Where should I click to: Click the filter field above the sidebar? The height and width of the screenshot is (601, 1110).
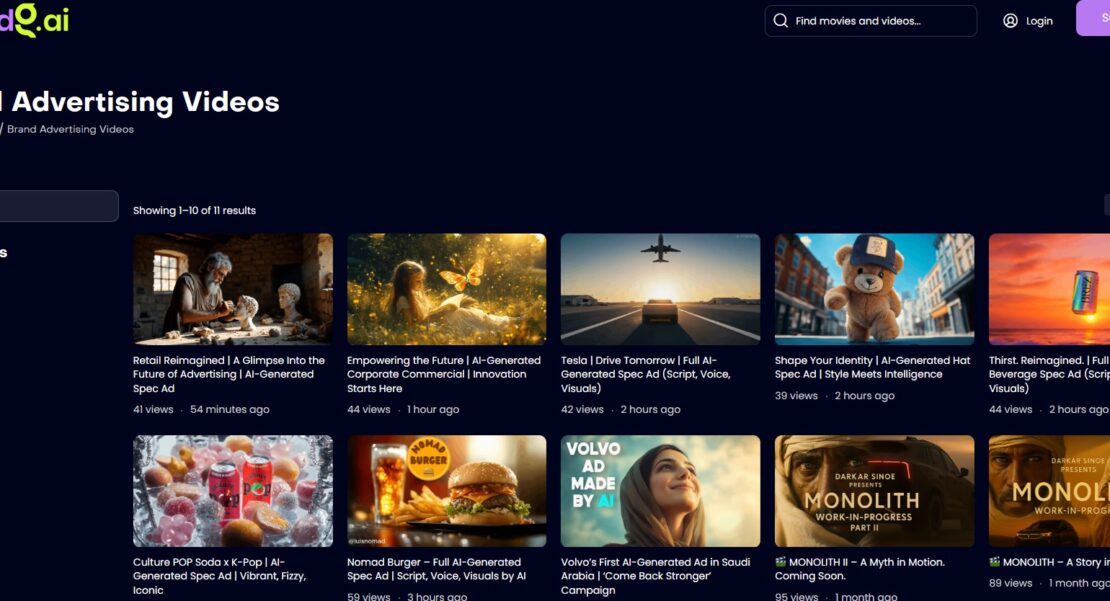(x=59, y=206)
